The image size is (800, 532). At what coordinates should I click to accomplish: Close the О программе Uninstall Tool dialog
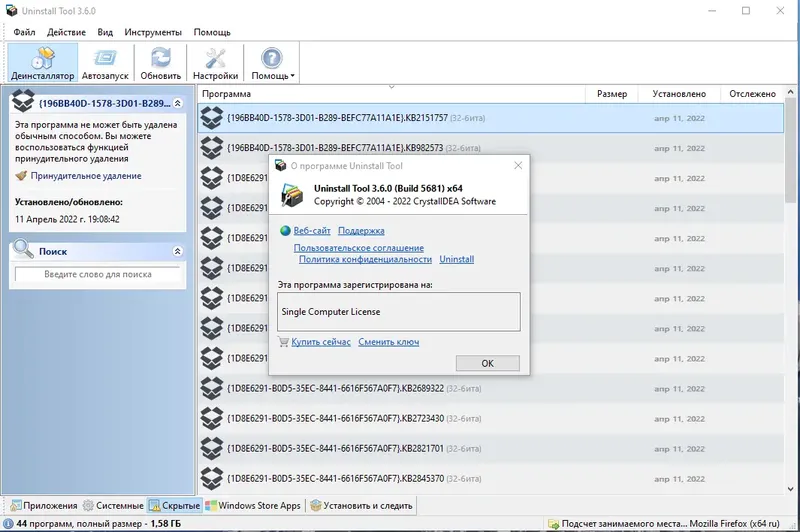click(518, 166)
